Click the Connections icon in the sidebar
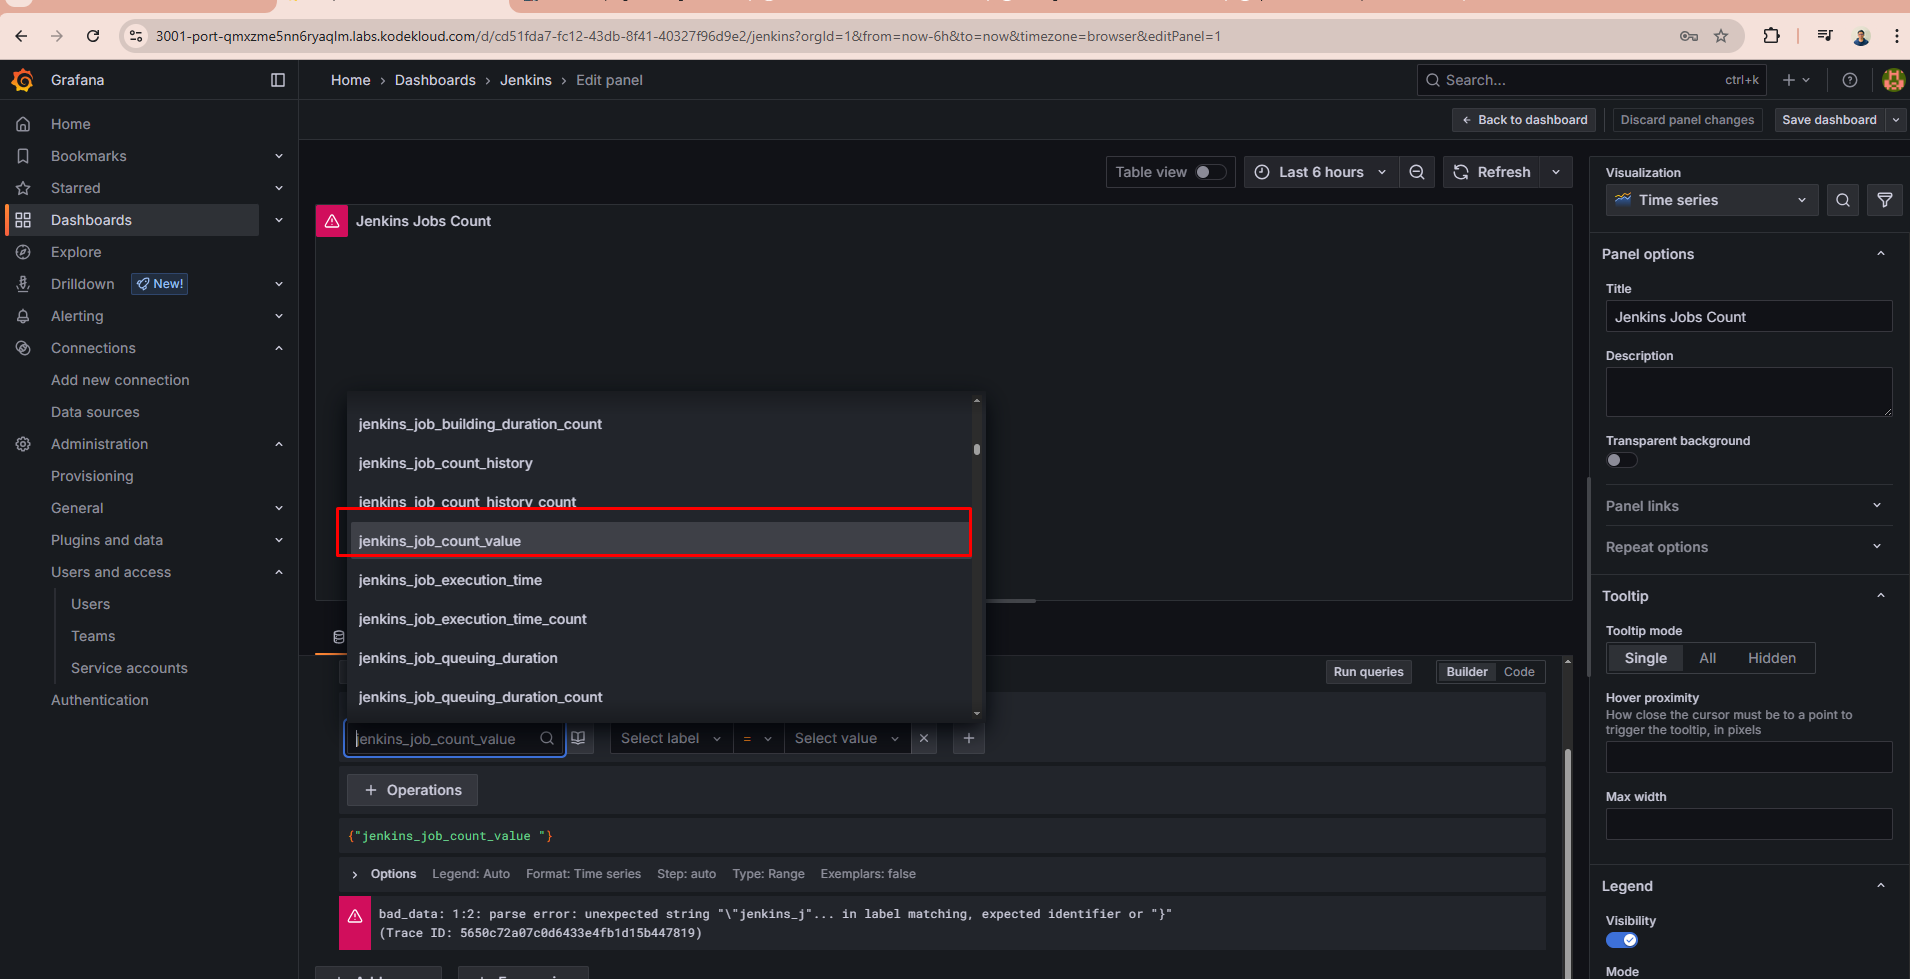The image size is (1910, 979). 23,348
